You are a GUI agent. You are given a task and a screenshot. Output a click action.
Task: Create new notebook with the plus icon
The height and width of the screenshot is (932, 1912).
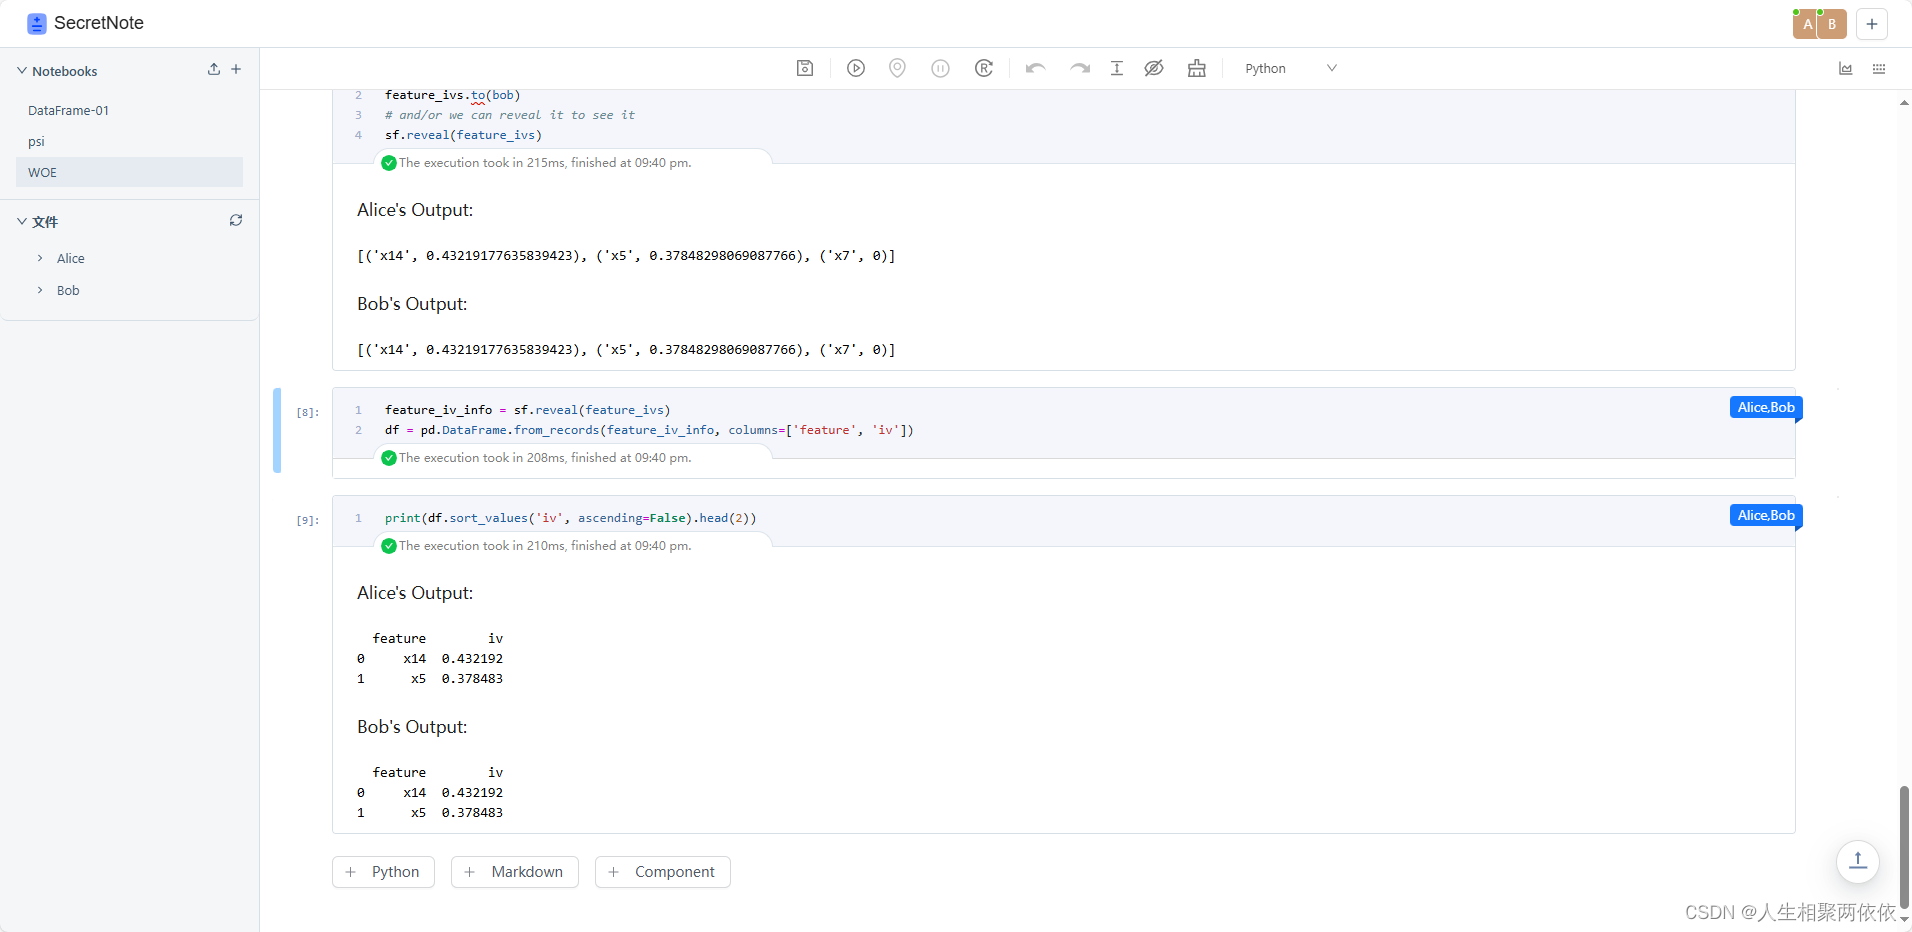(x=236, y=69)
